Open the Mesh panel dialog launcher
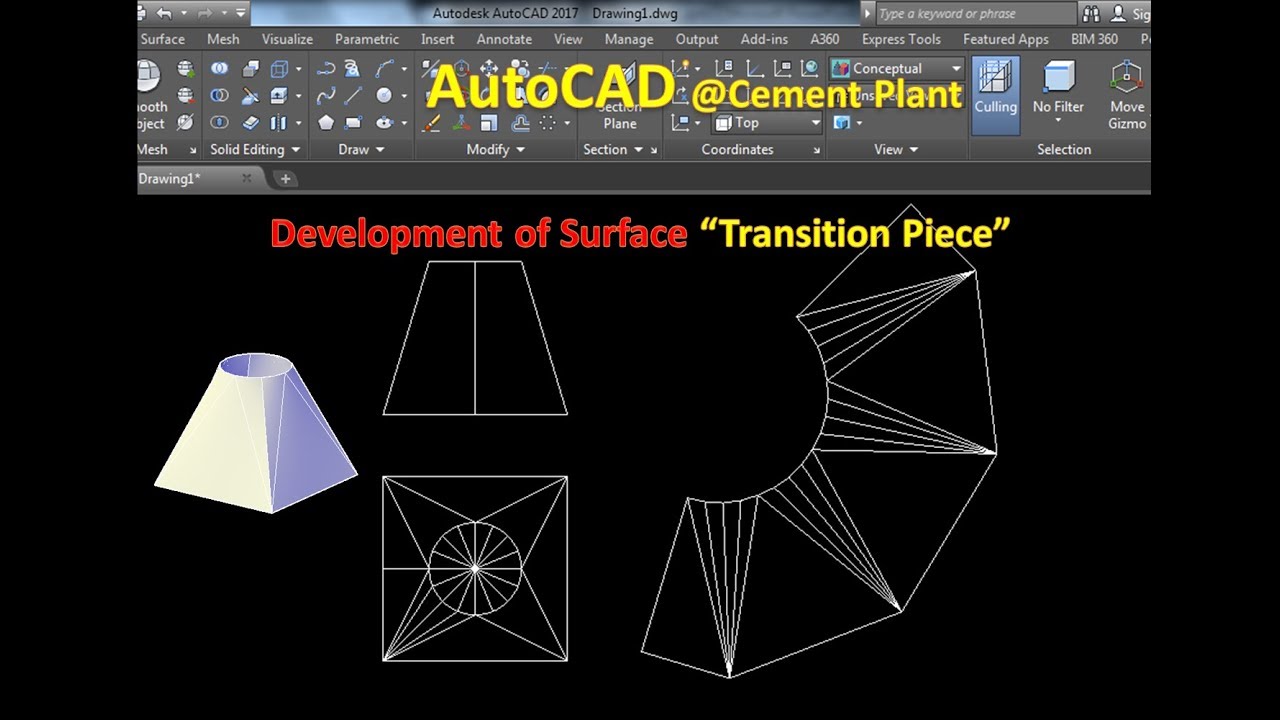 pyautogui.click(x=194, y=150)
